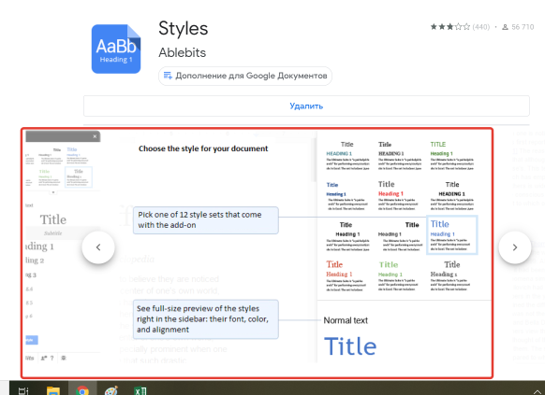Click the 56 710 users number
Image resolution: width=545 pixels, height=395 pixels.
522,27
